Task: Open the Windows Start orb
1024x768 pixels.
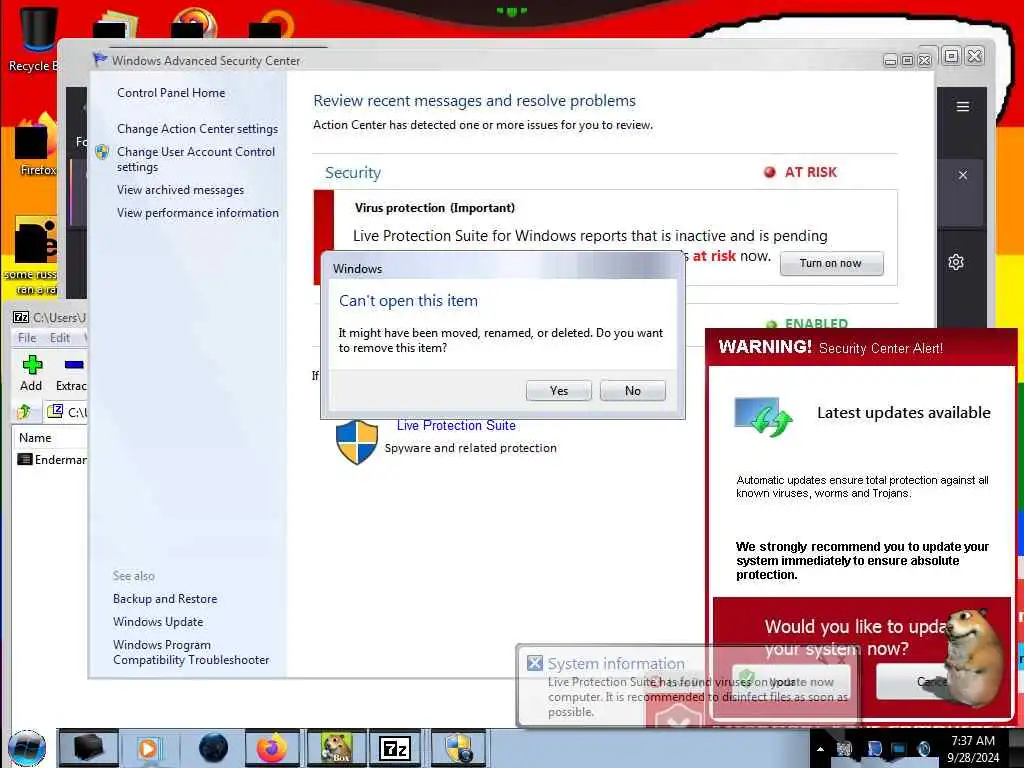Action: pyautogui.click(x=27, y=748)
